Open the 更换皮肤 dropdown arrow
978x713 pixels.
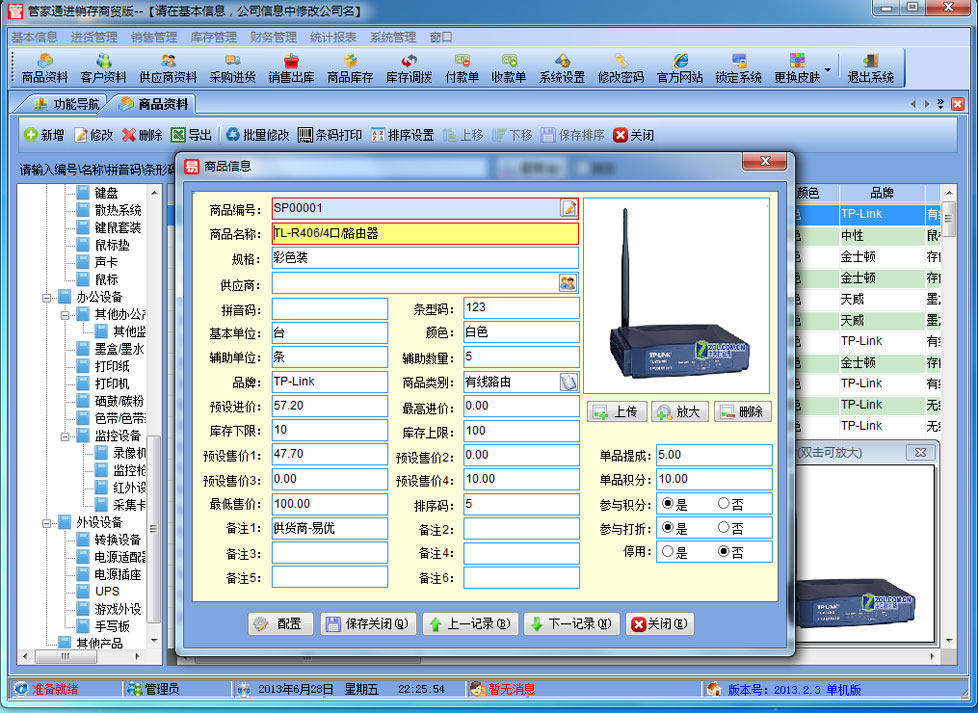(827, 69)
